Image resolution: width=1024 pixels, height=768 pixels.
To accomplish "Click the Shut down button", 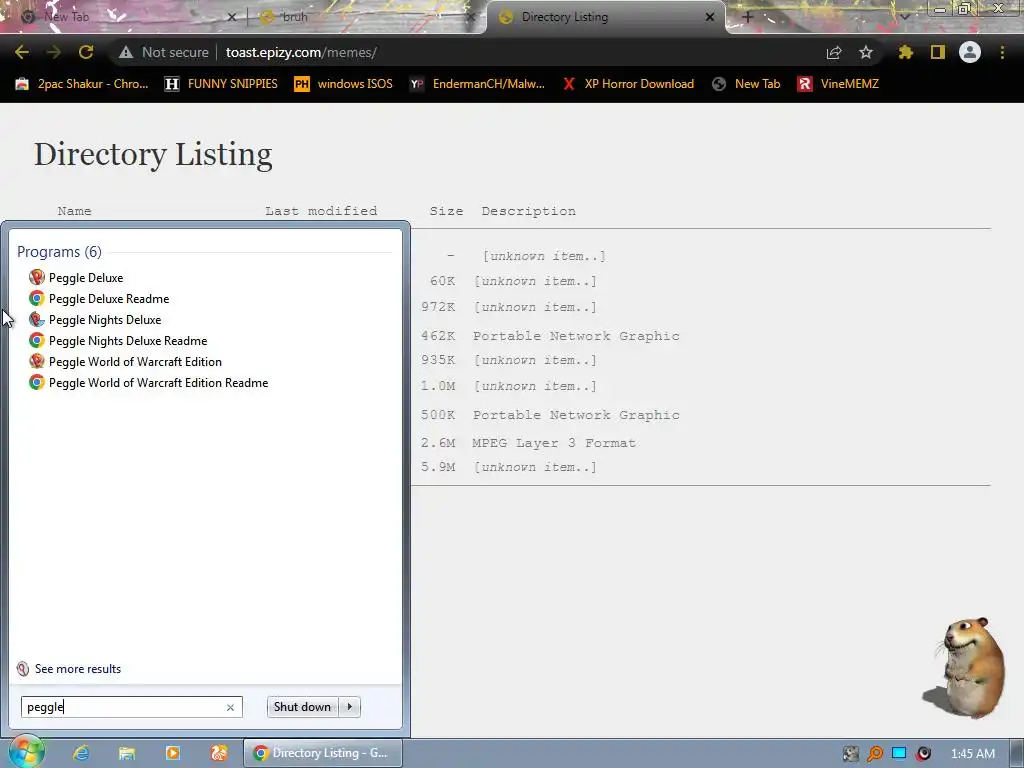I will coord(302,707).
